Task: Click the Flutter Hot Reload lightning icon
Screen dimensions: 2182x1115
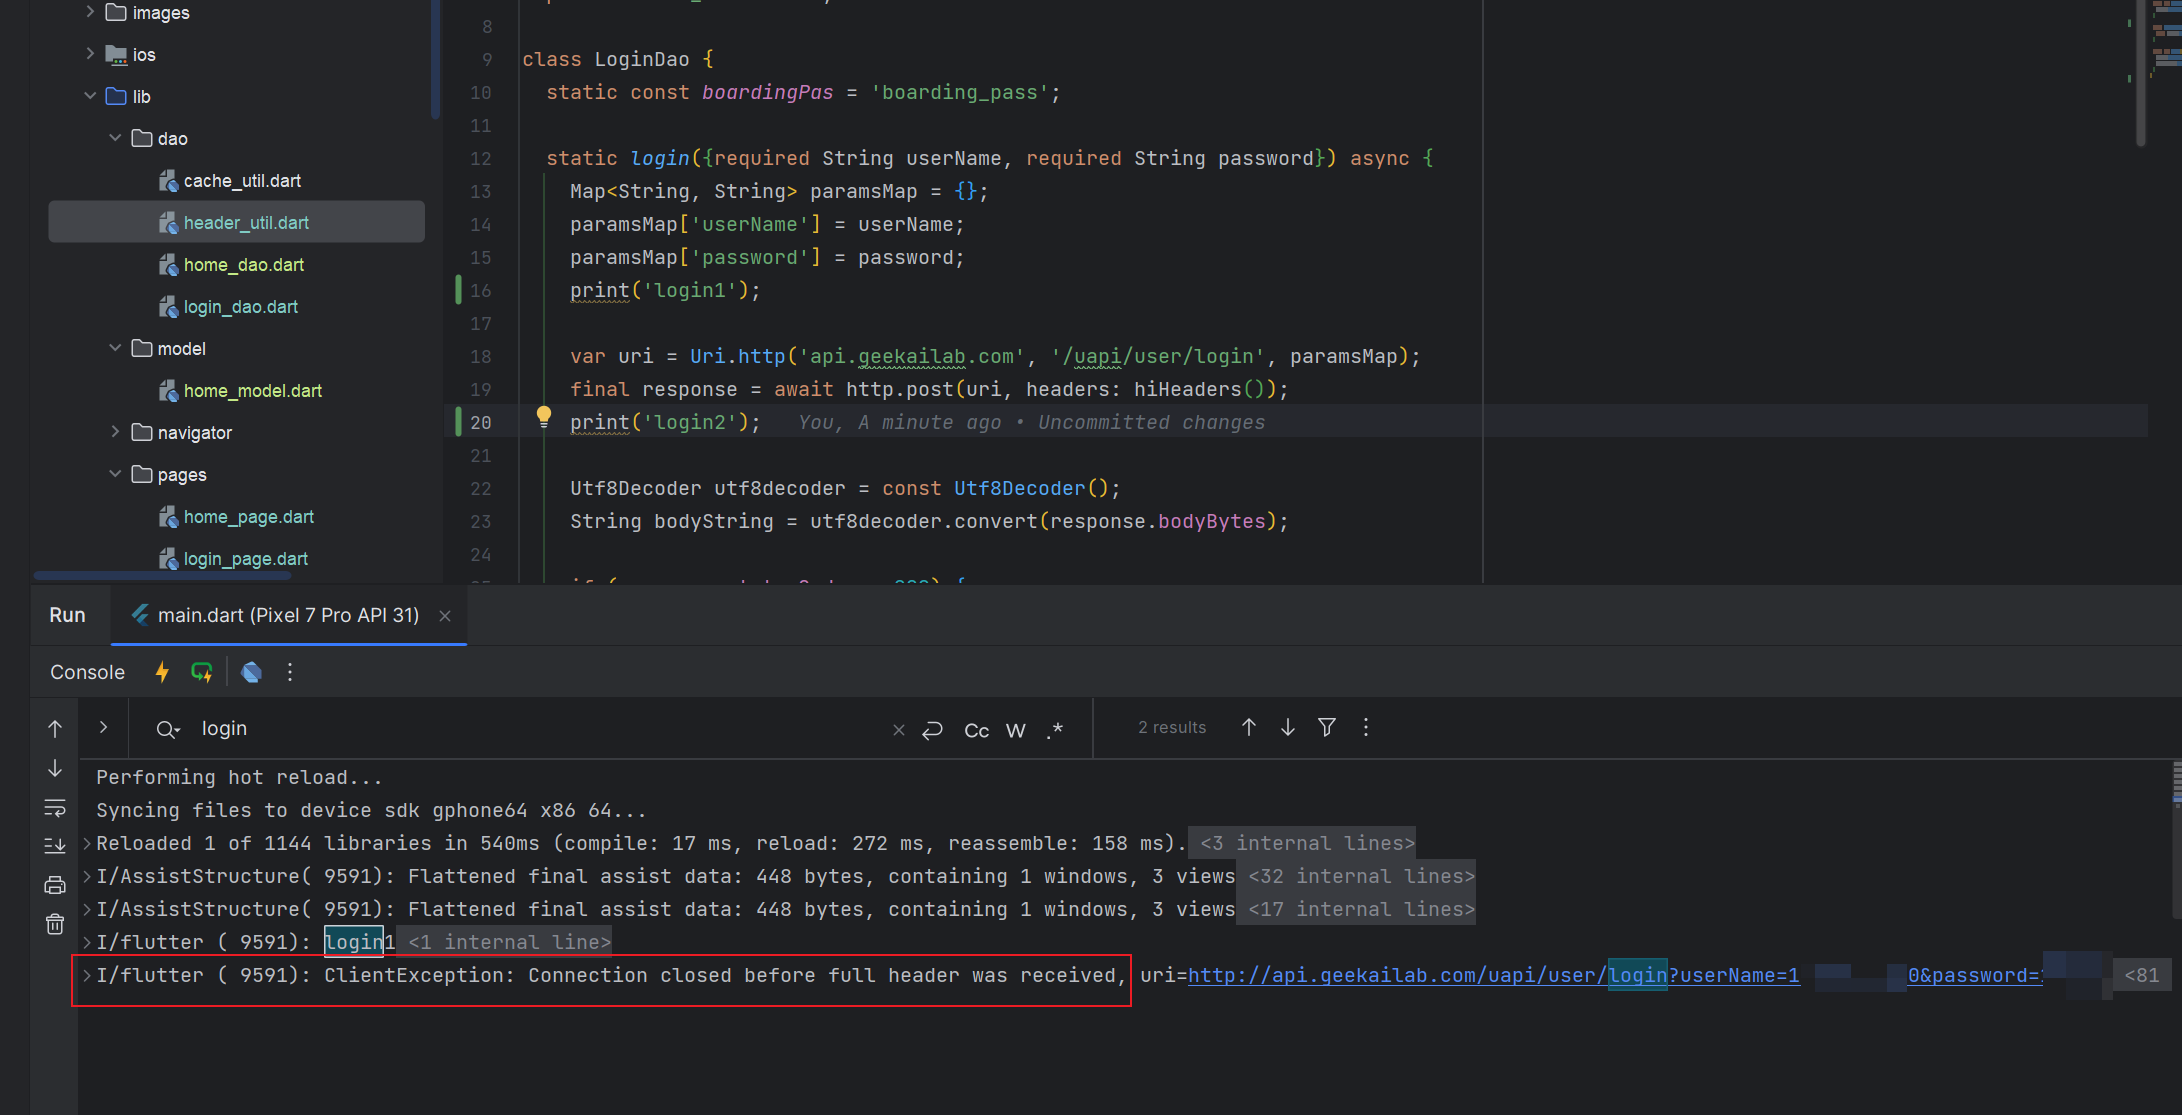Action: 162,672
